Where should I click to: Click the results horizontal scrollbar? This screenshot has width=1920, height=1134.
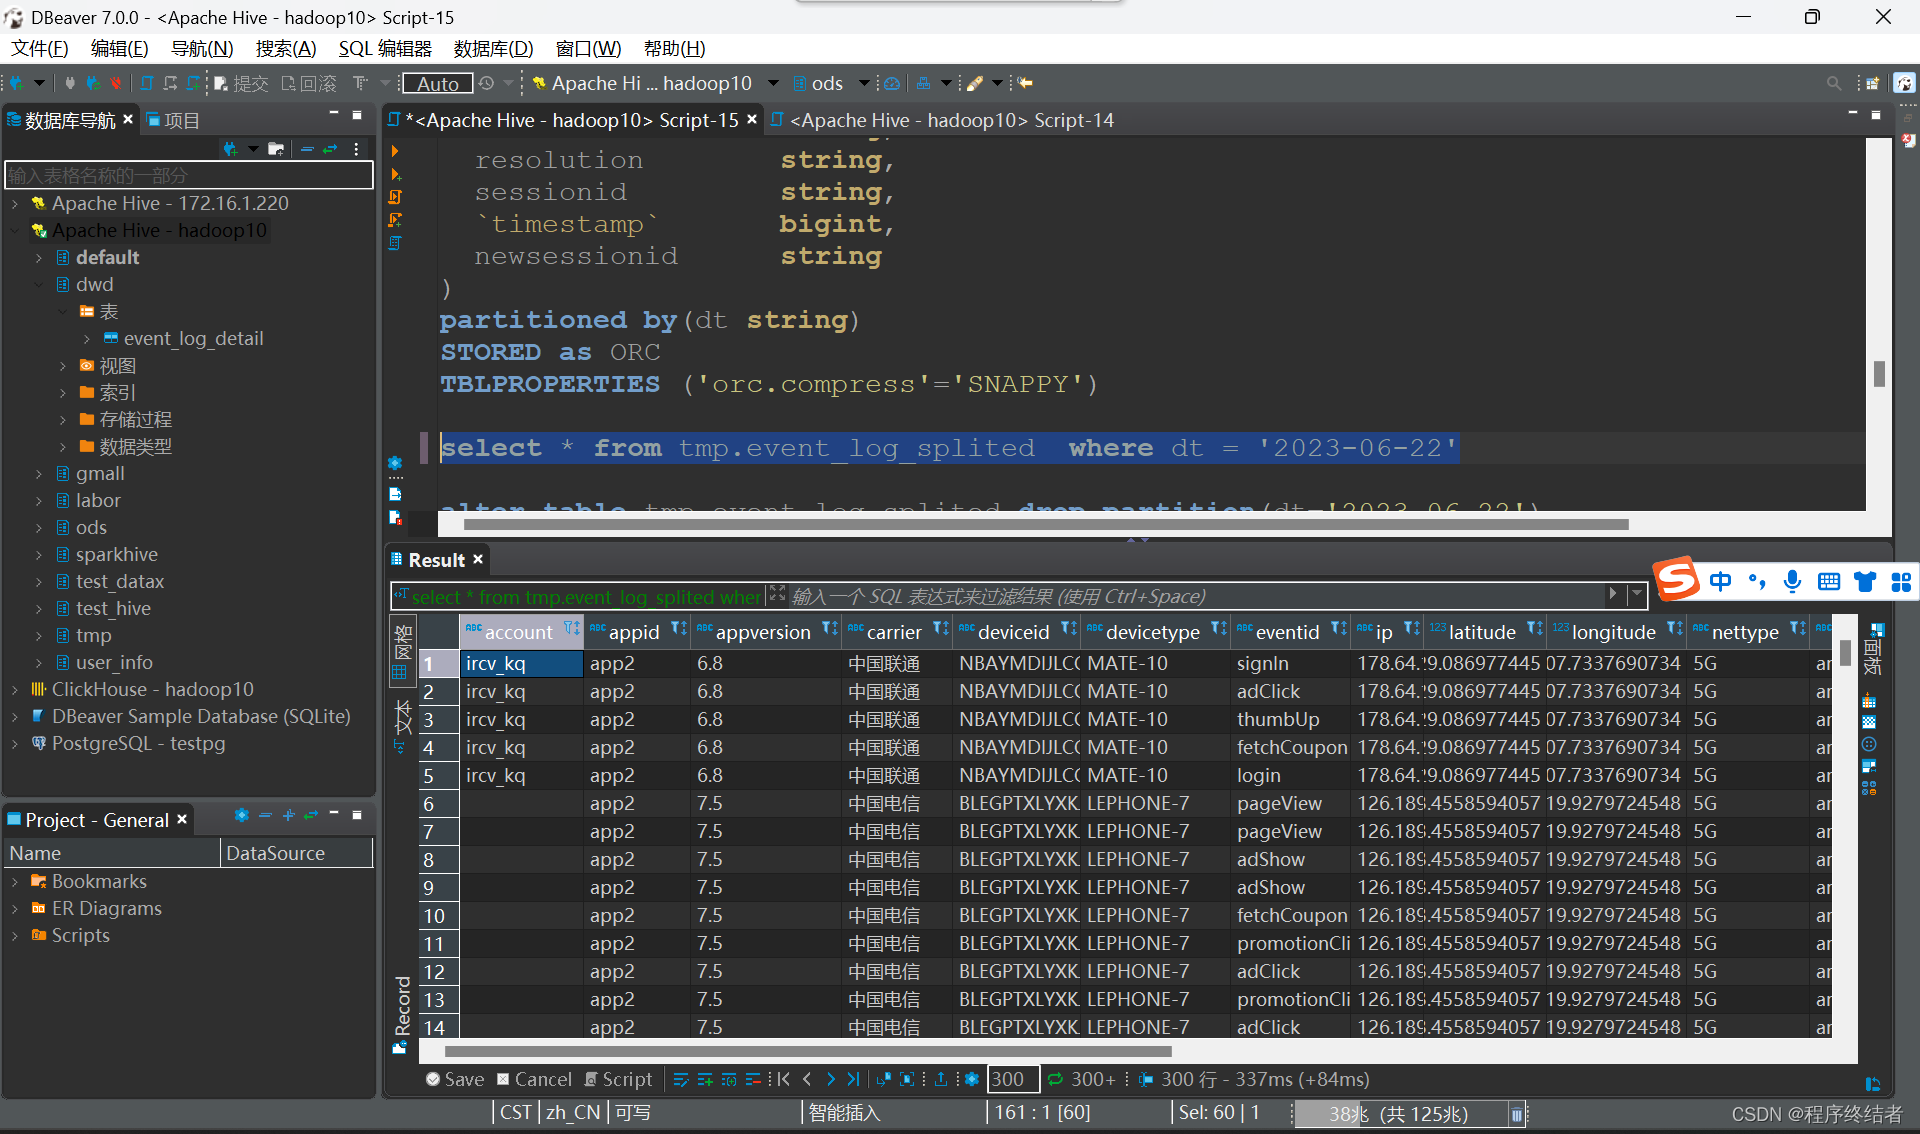pyautogui.click(x=808, y=1052)
